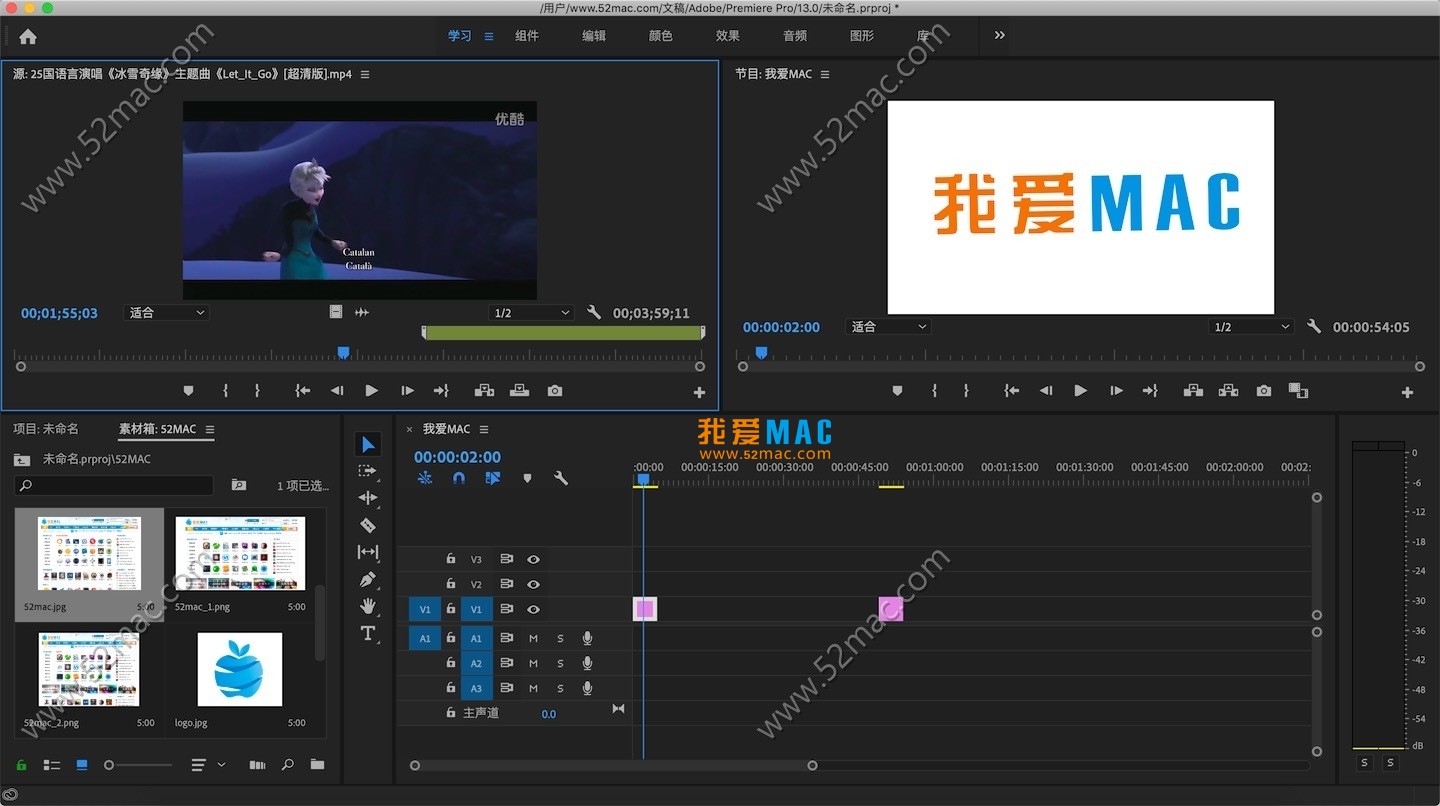Click source monitor playhead marker
Screen dimensions: 1440x806
(343, 353)
